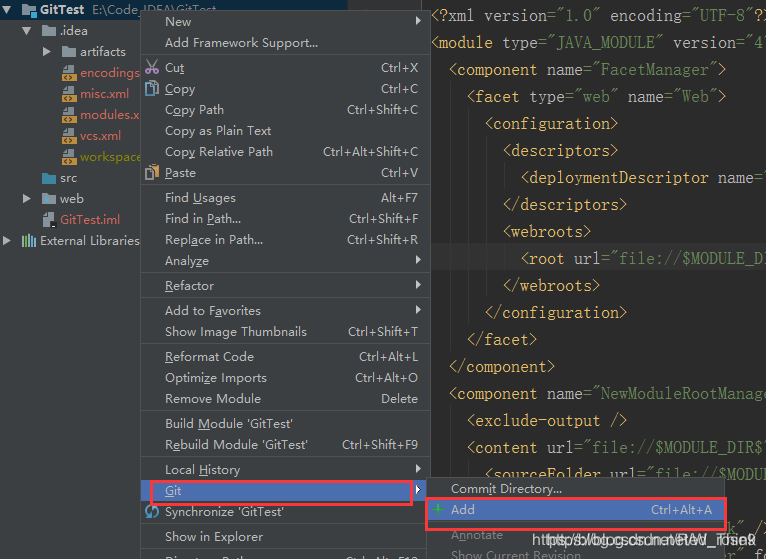Screen dimensions: 766x559
Task: Select Show Current Revision
Action: click(x=575, y=554)
